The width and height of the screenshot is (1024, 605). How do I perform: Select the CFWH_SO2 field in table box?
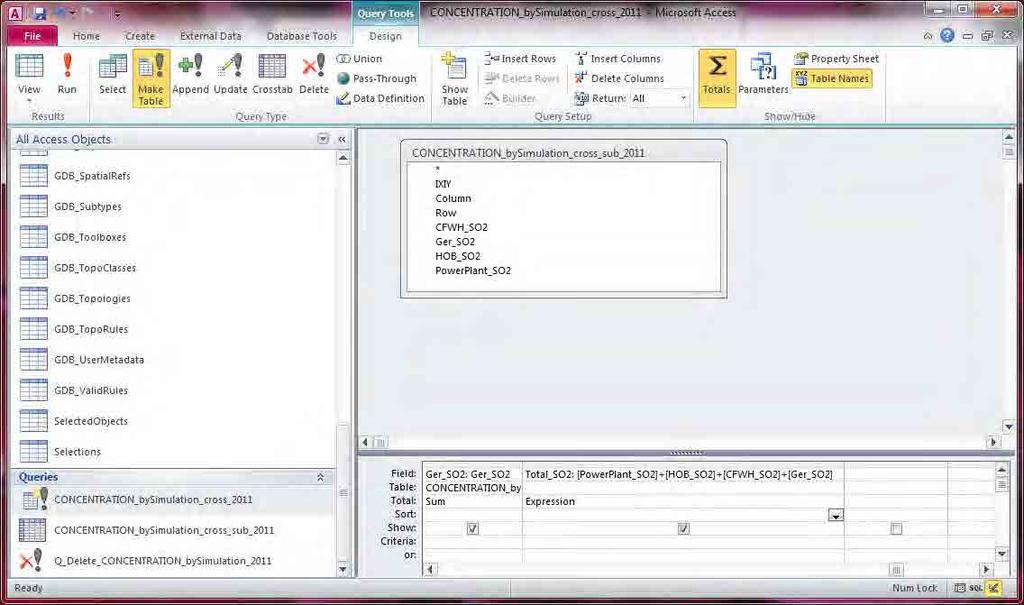point(461,227)
